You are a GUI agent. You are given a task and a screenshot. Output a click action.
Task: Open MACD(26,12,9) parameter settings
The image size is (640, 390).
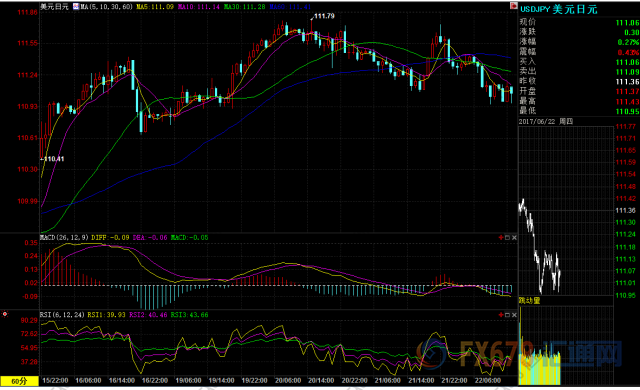tap(64, 237)
